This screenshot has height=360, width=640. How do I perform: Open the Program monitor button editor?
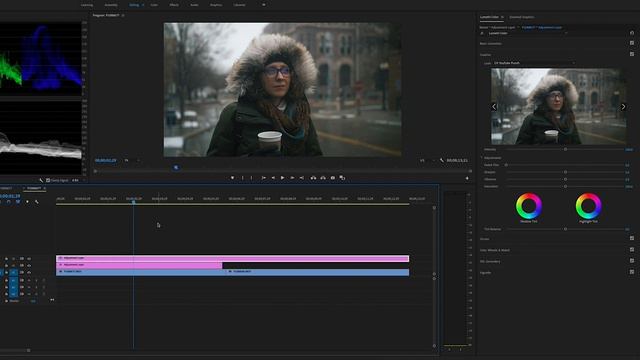tap(467, 178)
